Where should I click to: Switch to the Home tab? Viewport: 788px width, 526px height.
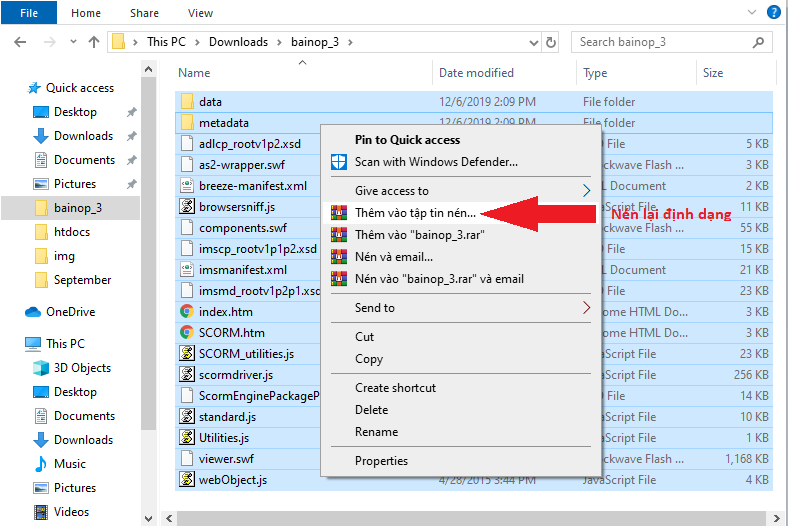click(x=86, y=13)
